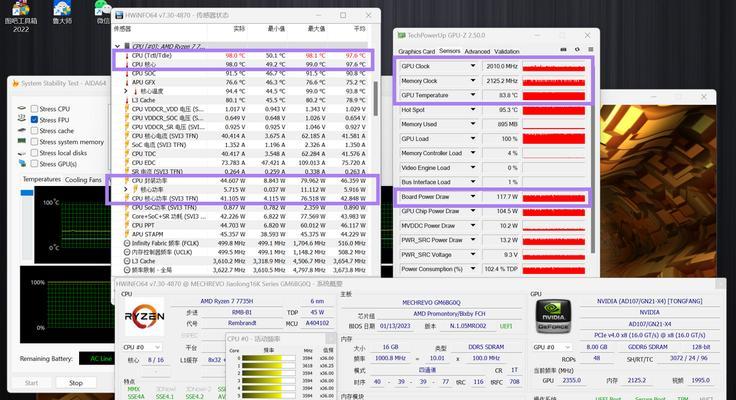Click the GPU-Z refresh icon
The width and height of the screenshot is (736, 400).
[577, 50]
